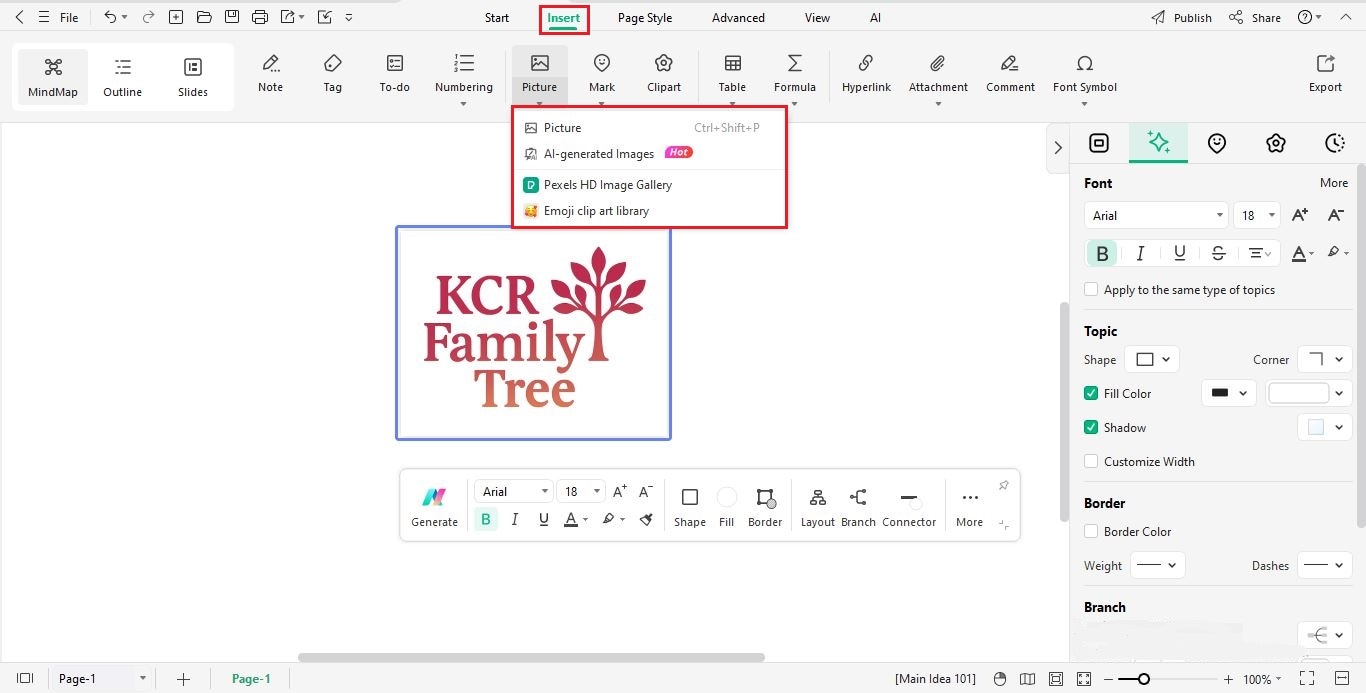
Task: Open Connector in floating toolbar
Action: [909, 507]
